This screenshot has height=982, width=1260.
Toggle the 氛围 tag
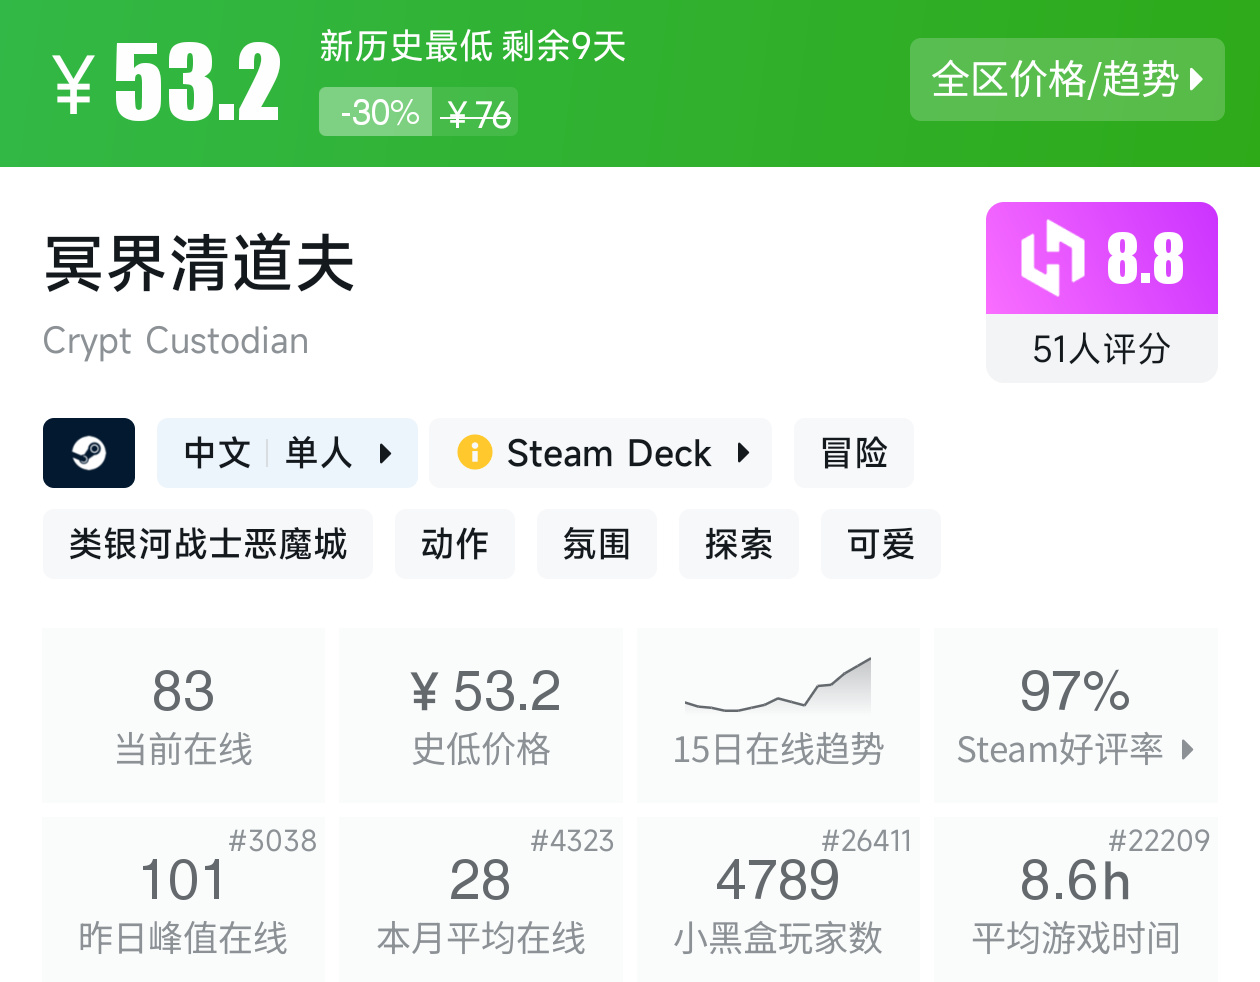(596, 544)
